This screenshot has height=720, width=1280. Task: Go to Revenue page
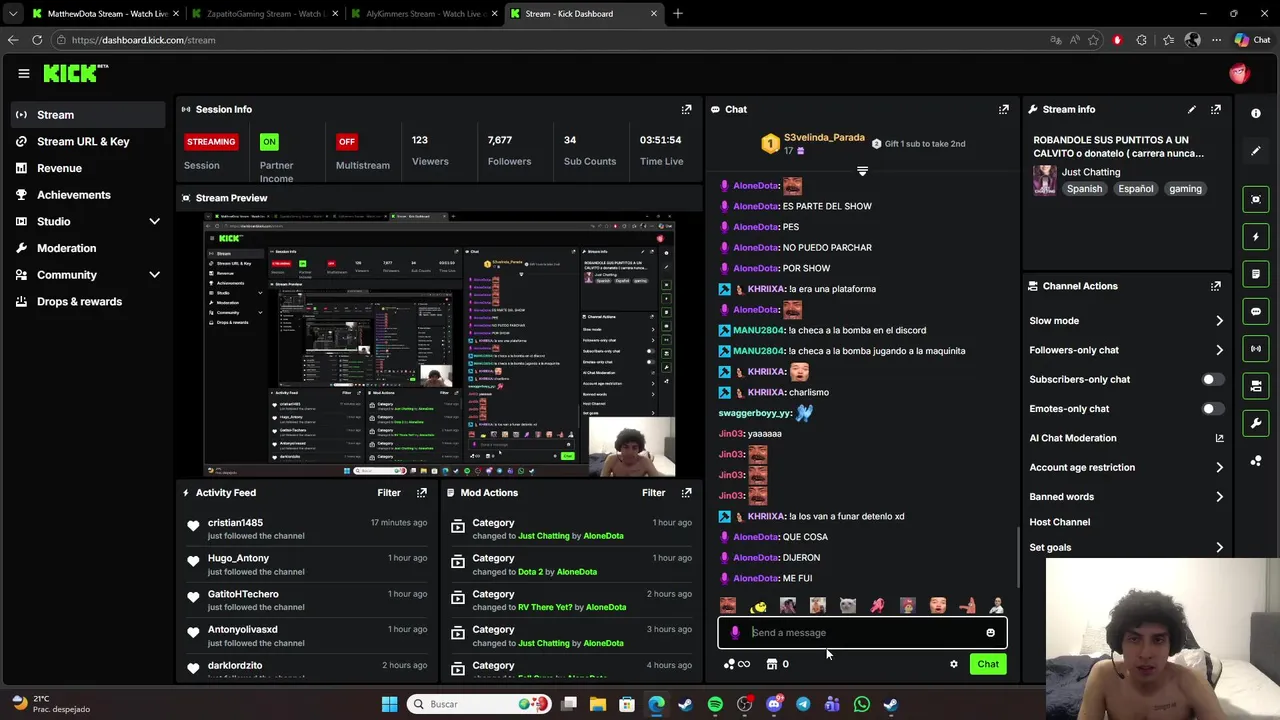point(88,168)
